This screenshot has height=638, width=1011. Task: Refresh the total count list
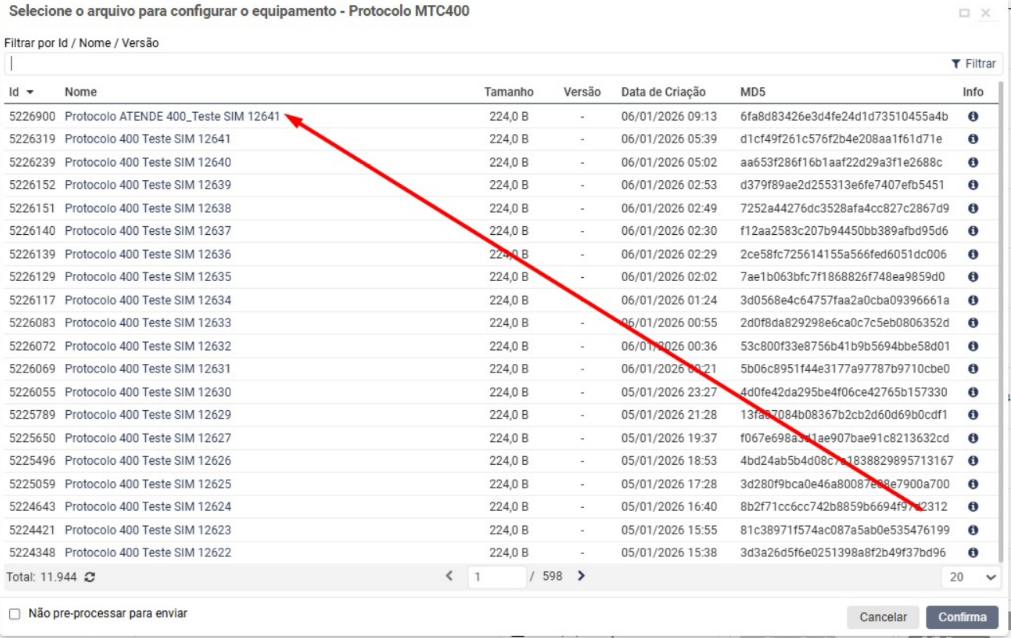tap(89, 577)
